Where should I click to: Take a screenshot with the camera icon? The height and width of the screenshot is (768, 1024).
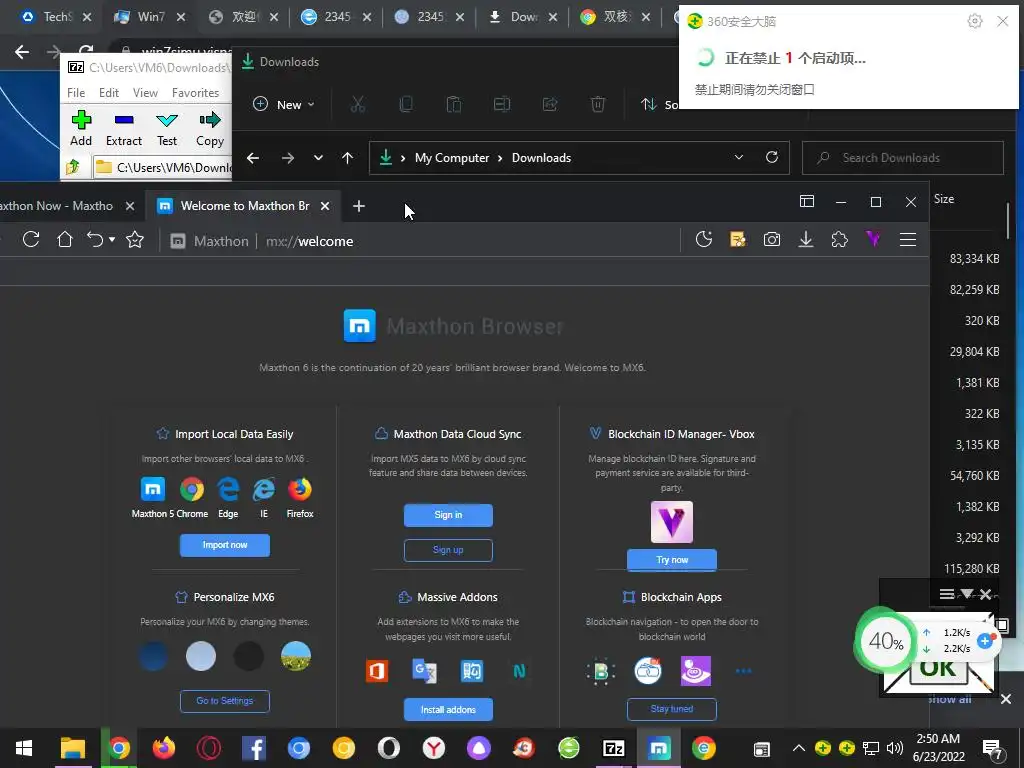772,240
